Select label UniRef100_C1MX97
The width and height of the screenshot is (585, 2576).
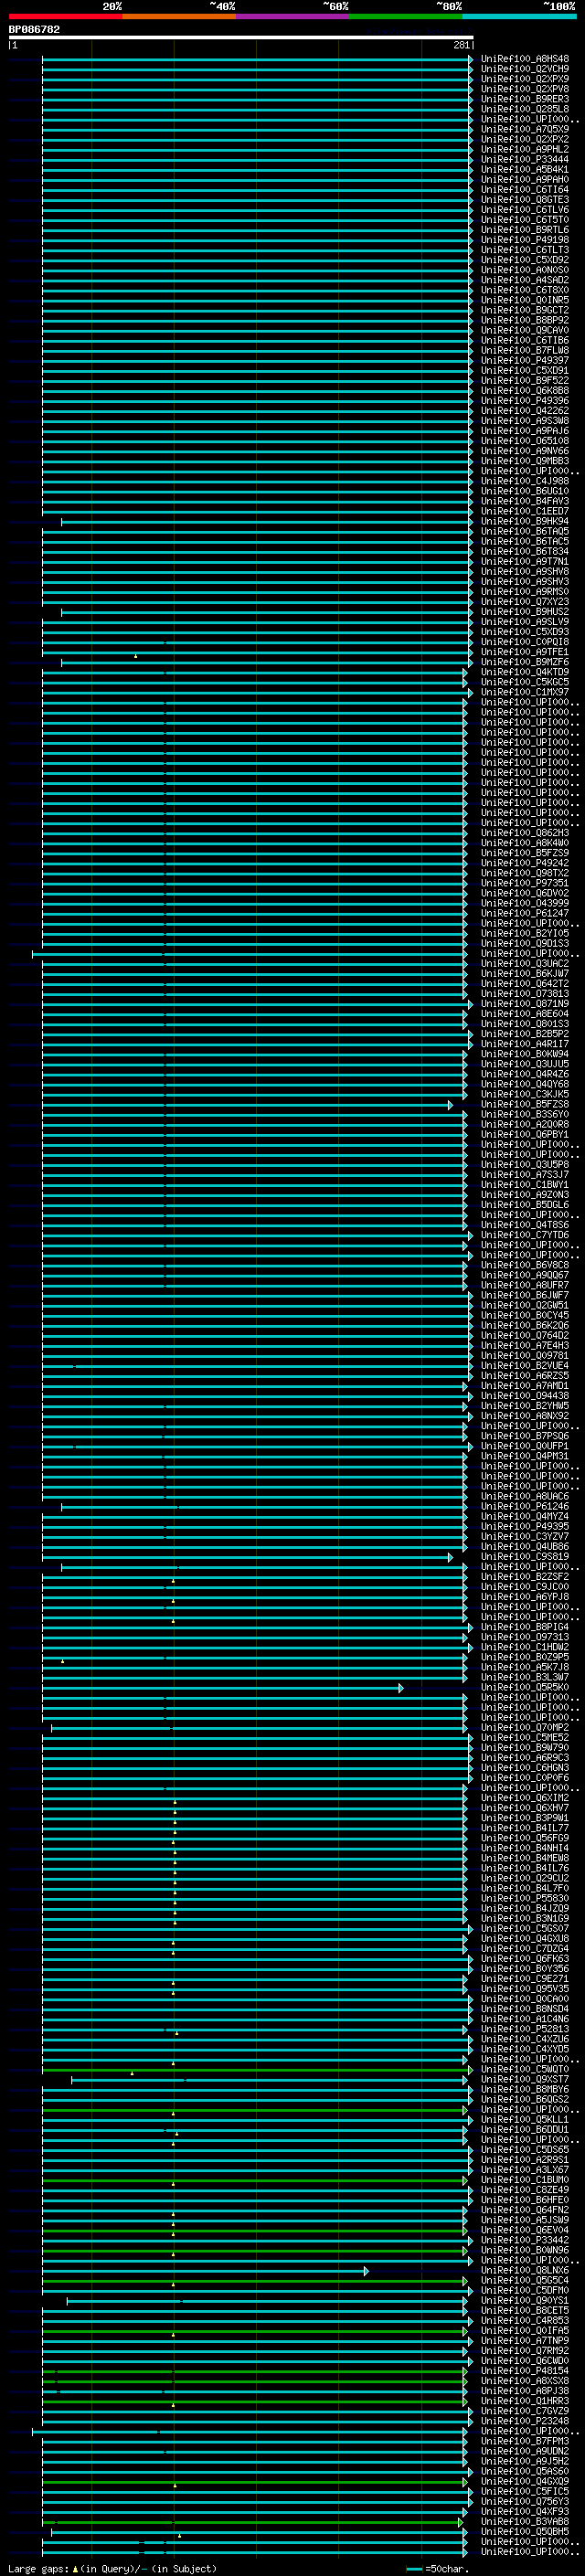click(525, 692)
